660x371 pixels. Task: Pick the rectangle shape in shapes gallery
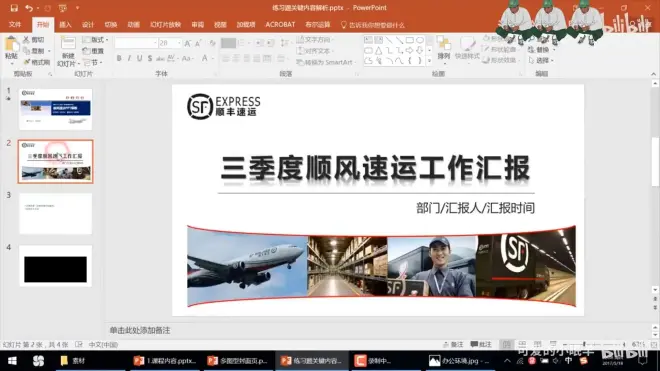[409, 40]
